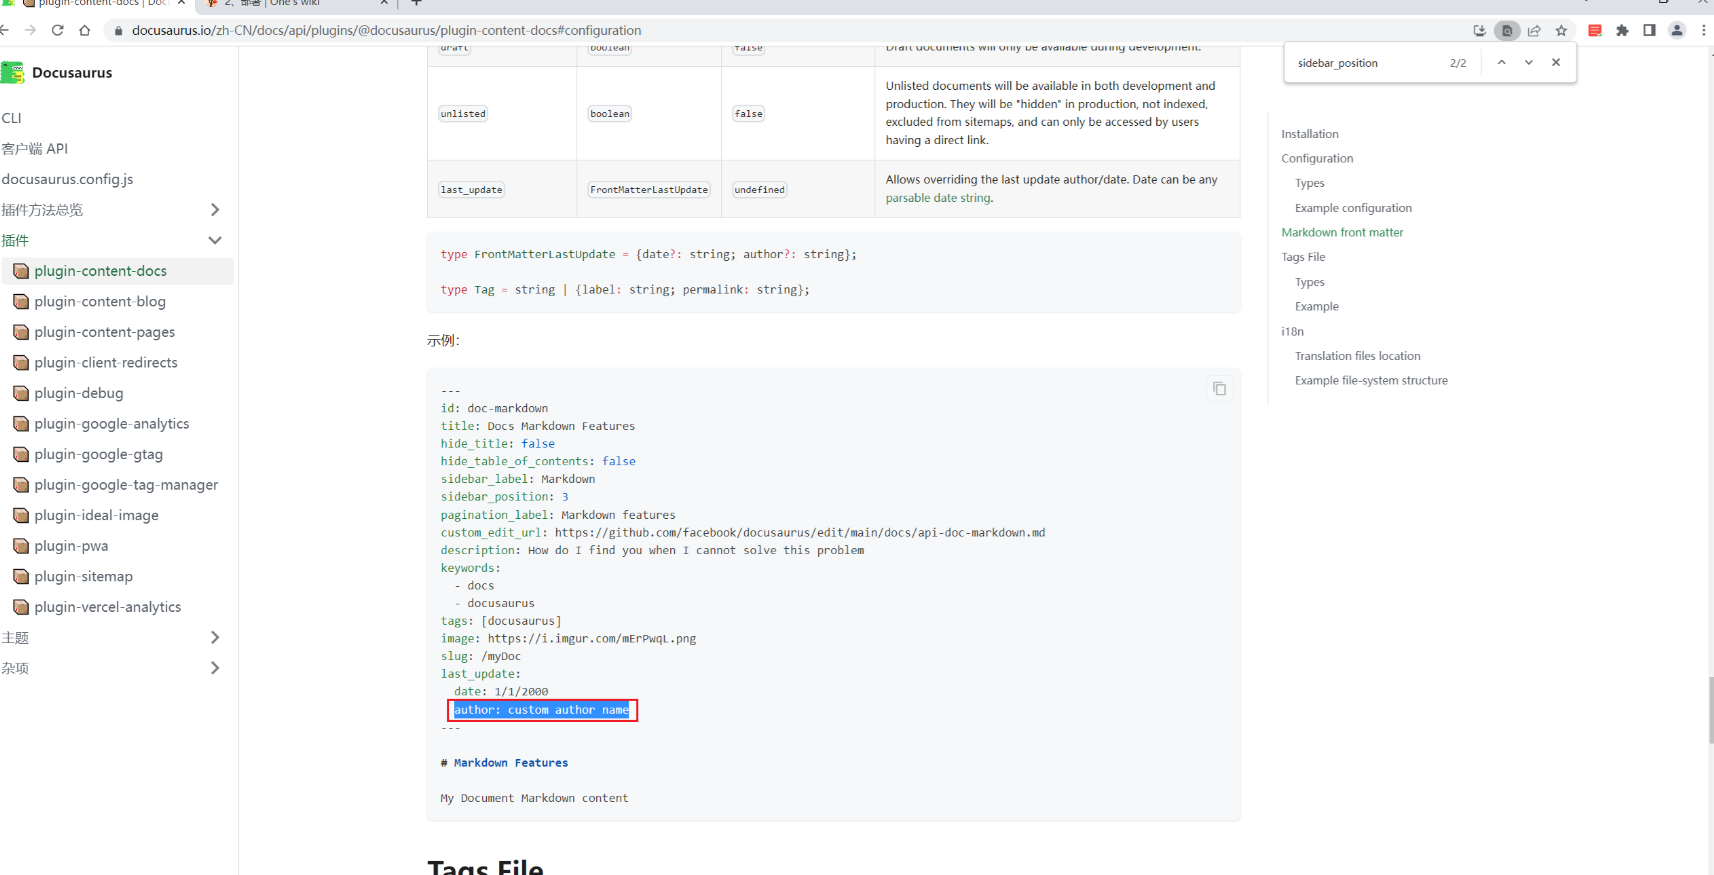1714x875 pixels.
Task: Bookmark this page with star icon
Action: pos(1561,31)
